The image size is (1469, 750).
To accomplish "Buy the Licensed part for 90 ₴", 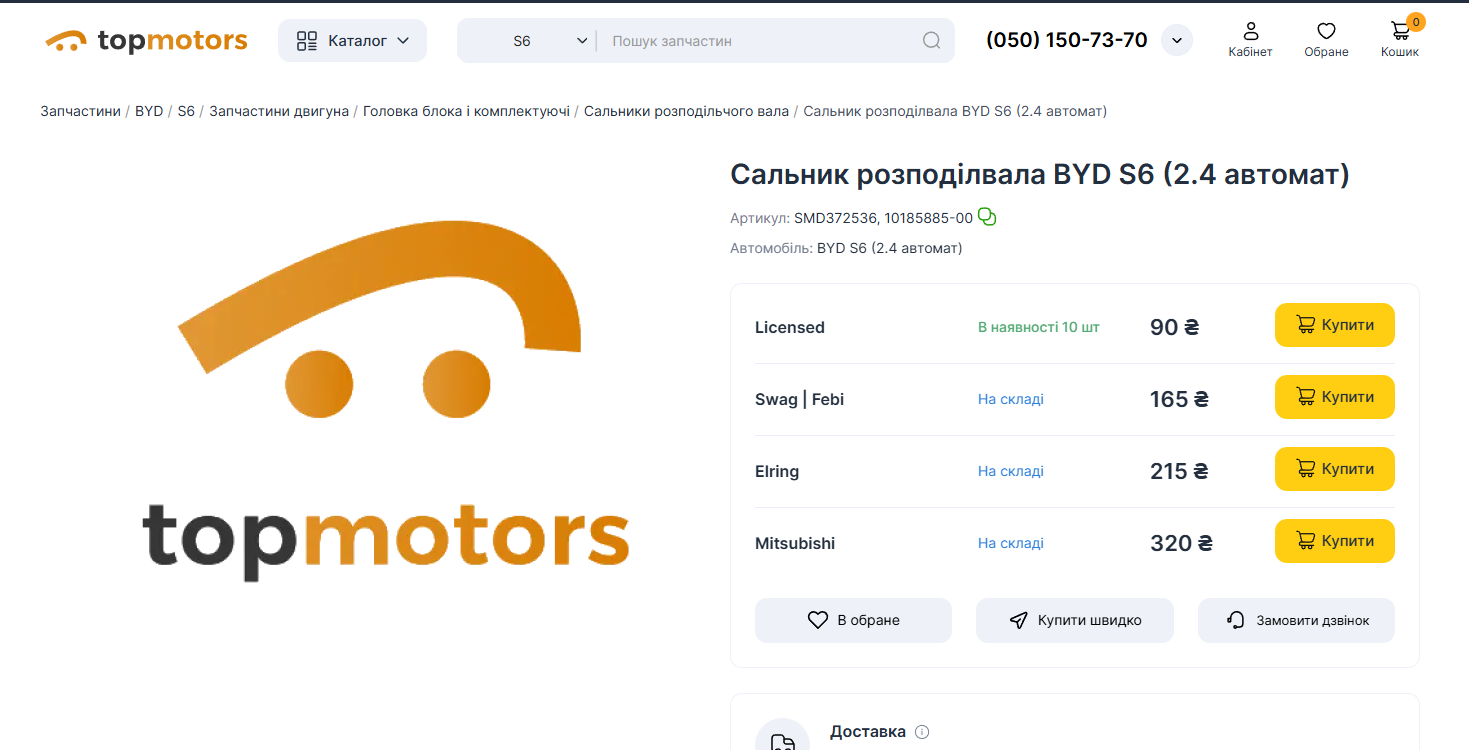I will 1334,325.
